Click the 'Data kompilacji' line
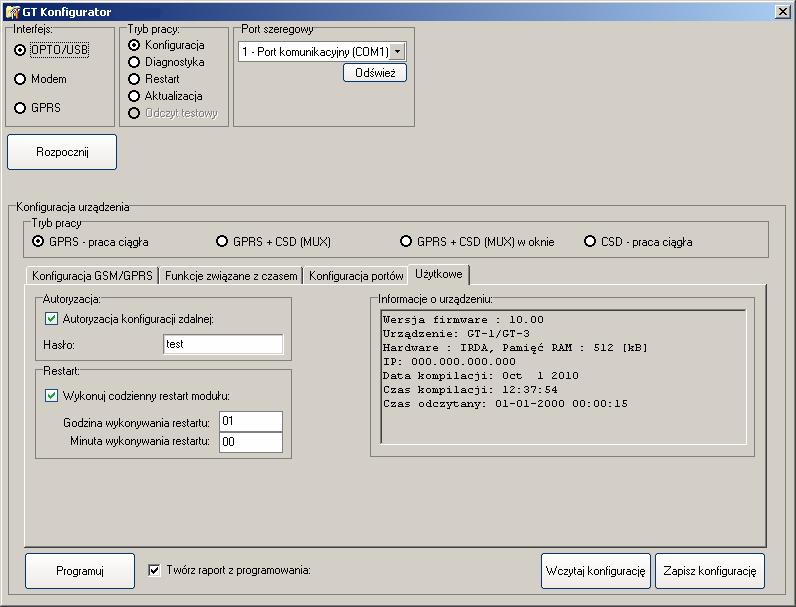796x607 pixels. (x=481, y=376)
